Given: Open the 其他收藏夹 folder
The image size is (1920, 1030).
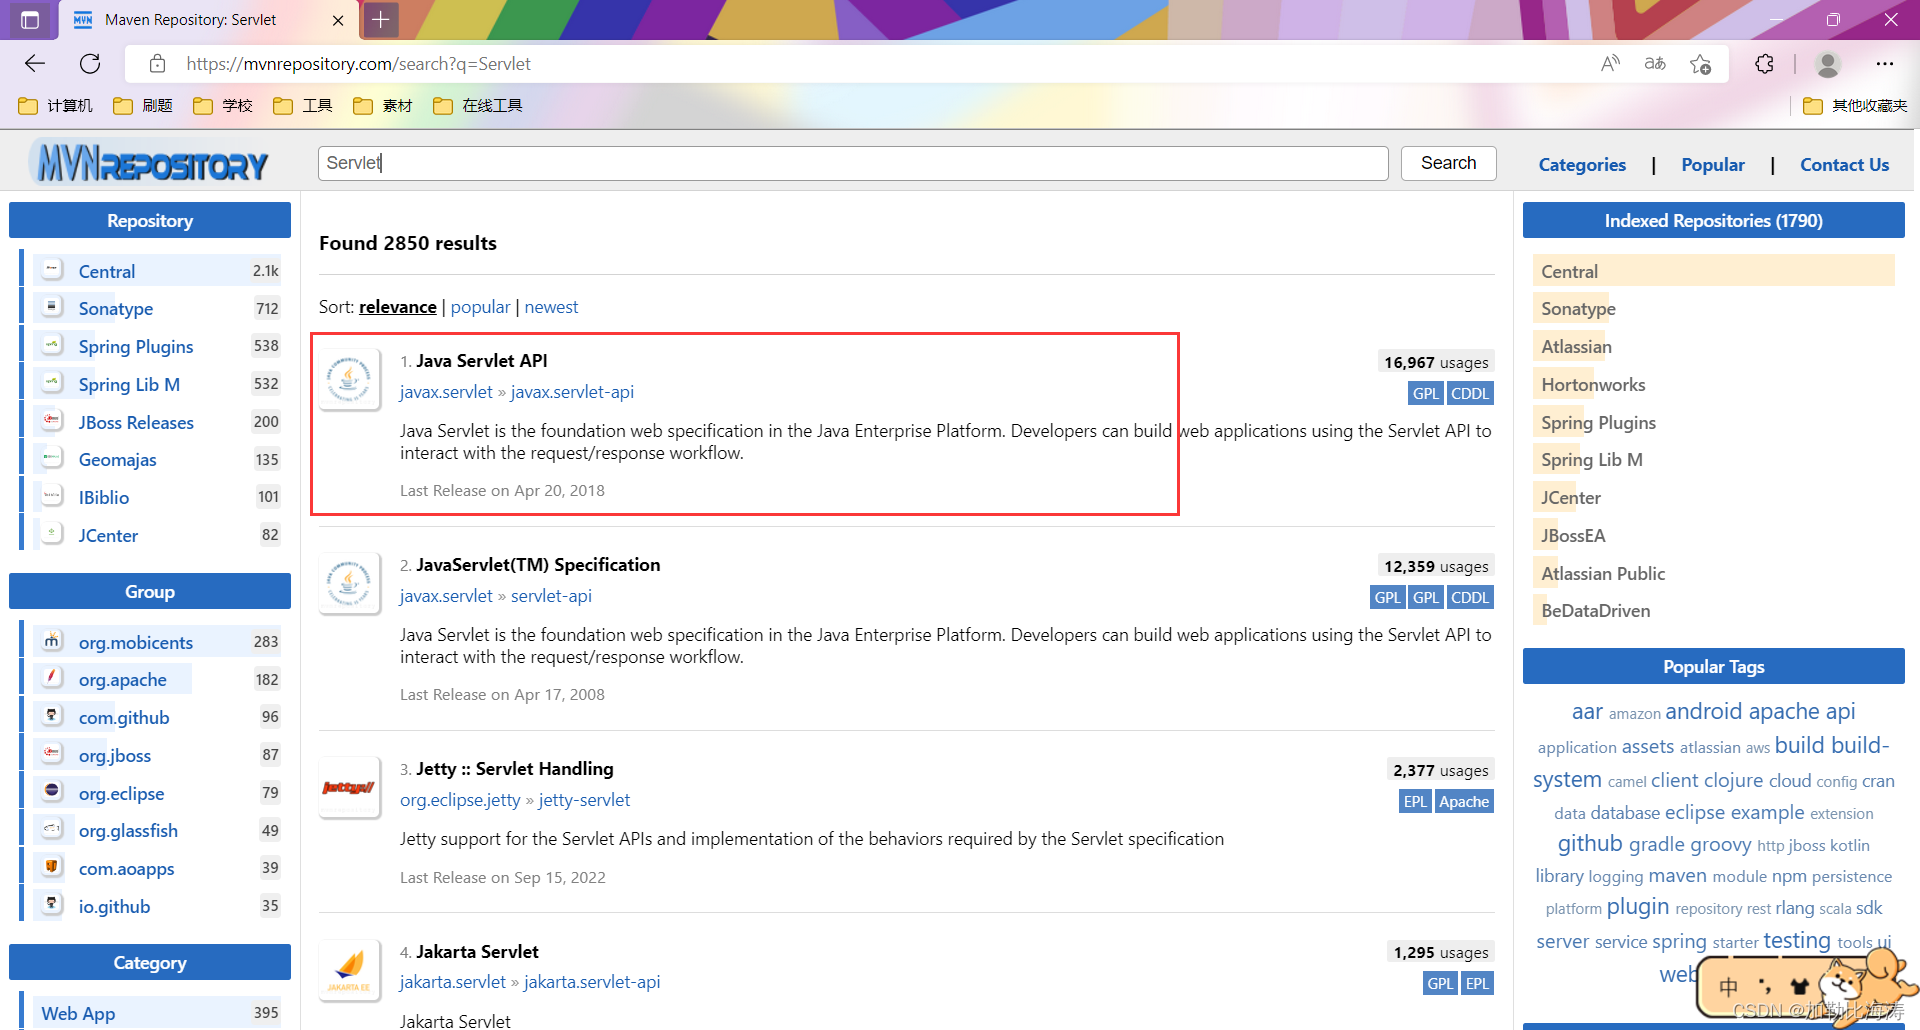Looking at the screenshot, I should click(1855, 106).
